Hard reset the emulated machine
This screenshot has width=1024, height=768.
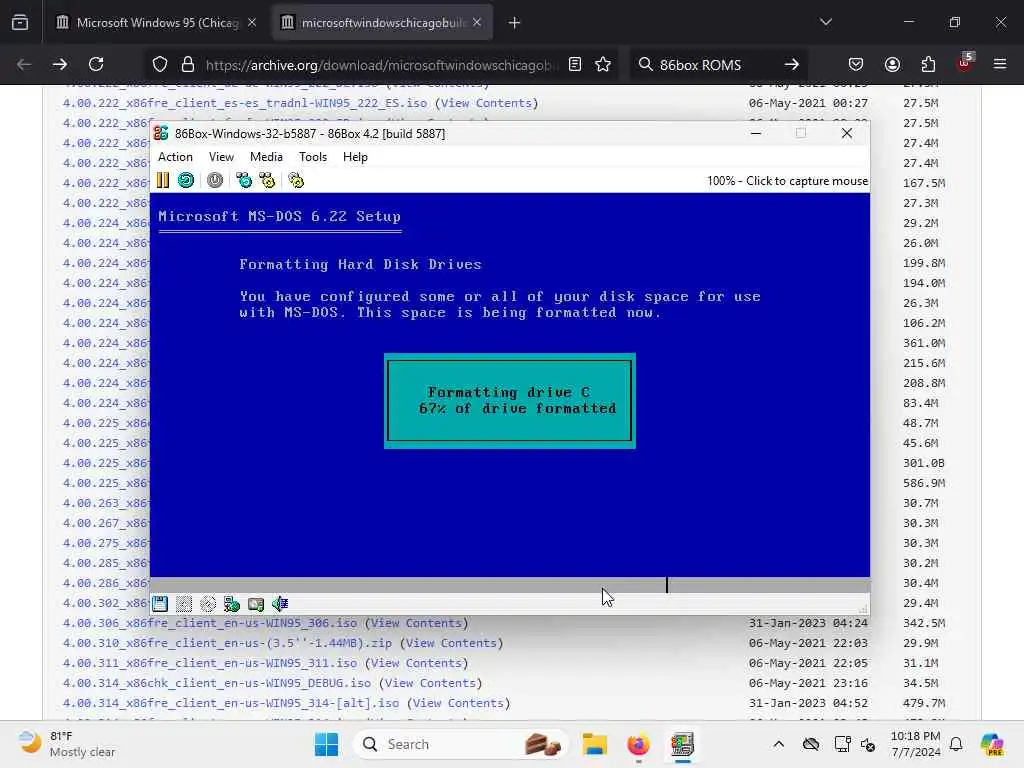pos(186,180)
